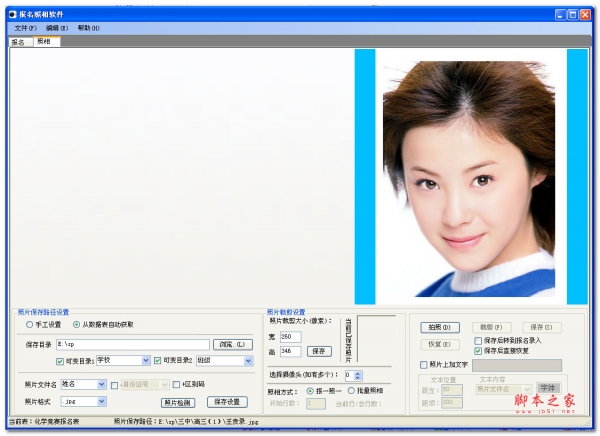This screenshot has height=436, width=600.
Task: Click the 截图(F) crop button
Action: 491,327
